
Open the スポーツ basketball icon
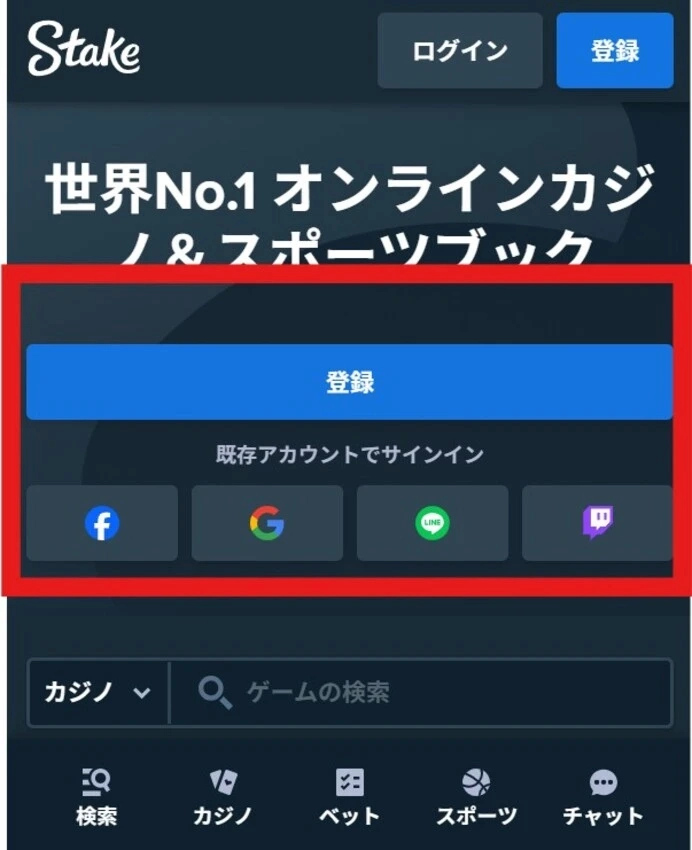(x=476, y=782)
